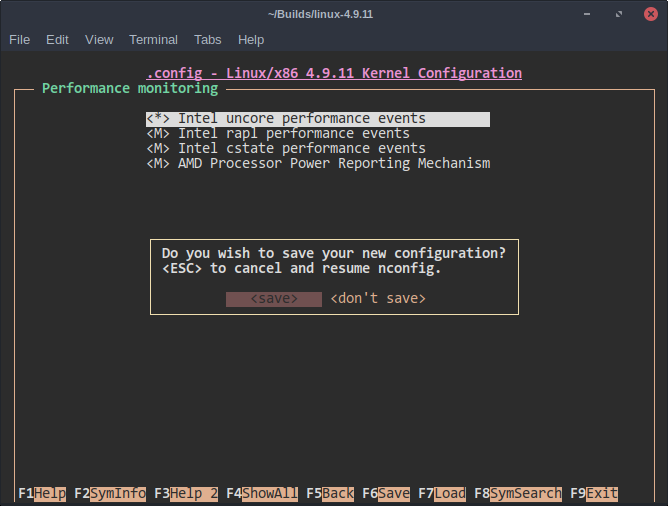
Task: Toggle AMD Processor Power Reporting Mechanism
Action: (318, 164)
